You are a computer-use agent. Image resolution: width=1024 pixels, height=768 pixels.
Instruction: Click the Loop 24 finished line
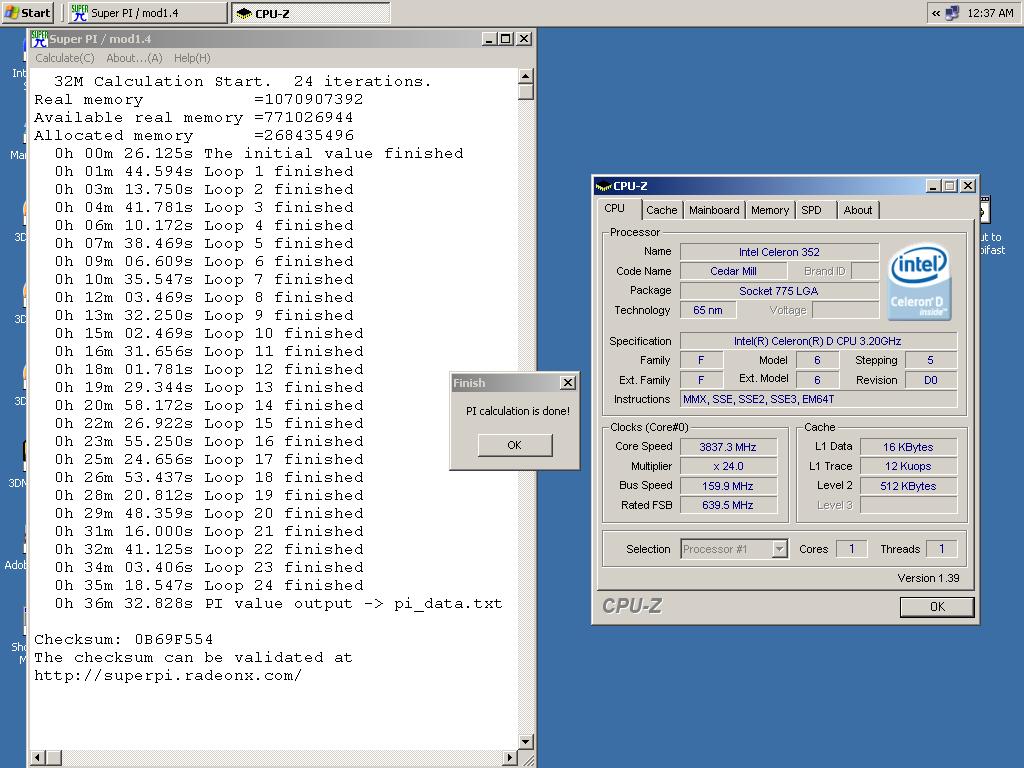[209, 585]
